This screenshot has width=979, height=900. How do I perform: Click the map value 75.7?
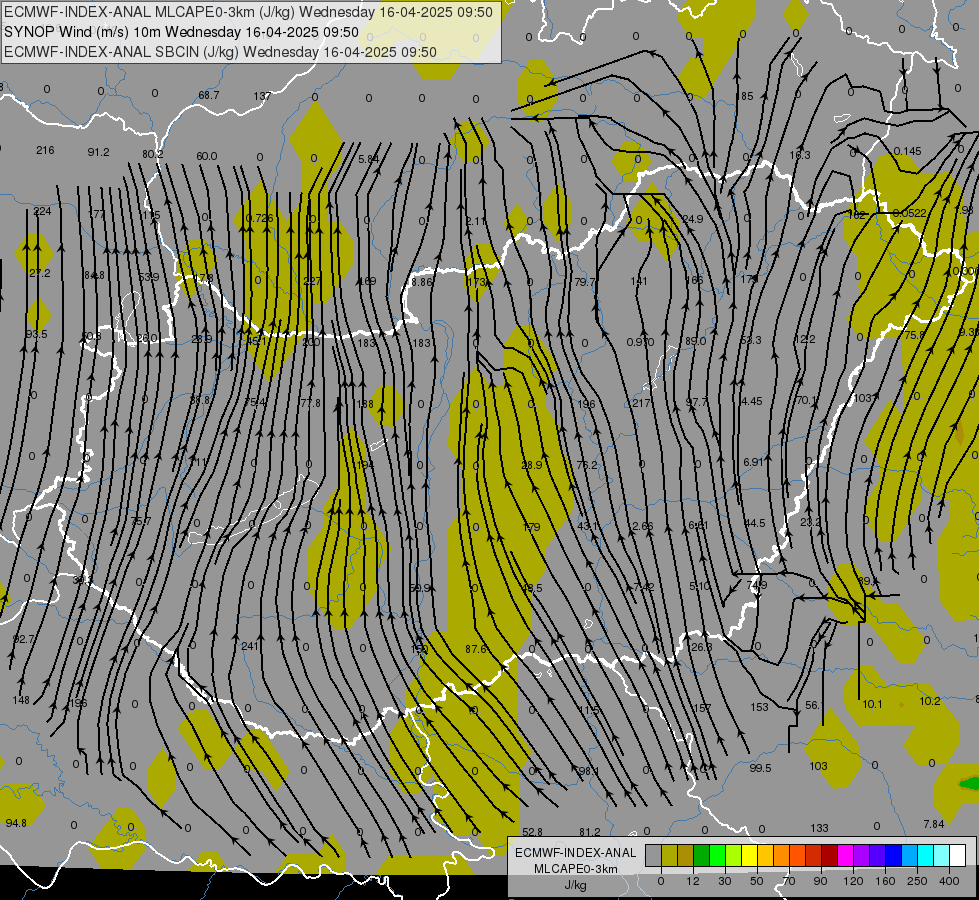[x=140, y=522]
